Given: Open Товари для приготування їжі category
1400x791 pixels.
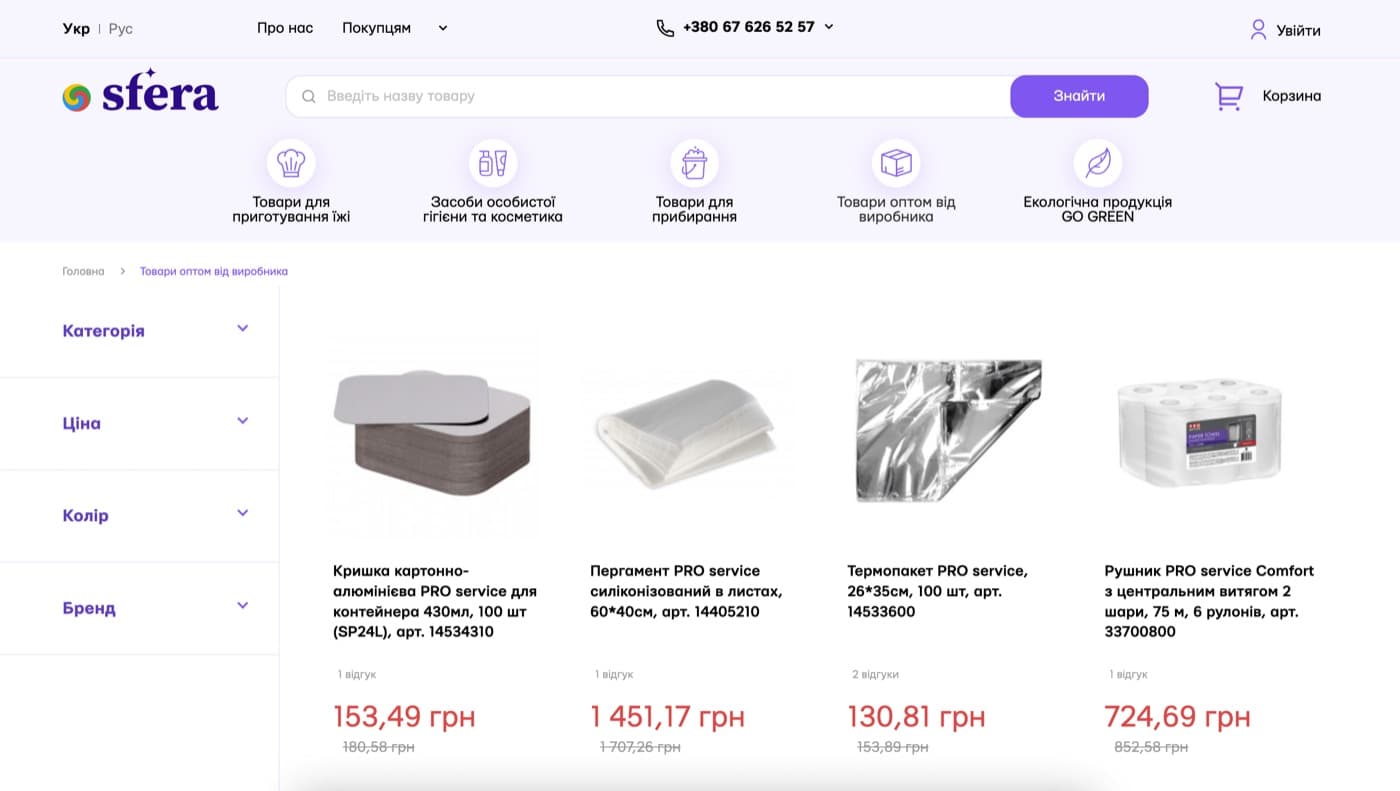Looking at the screenshot, I should click(291, 209).
